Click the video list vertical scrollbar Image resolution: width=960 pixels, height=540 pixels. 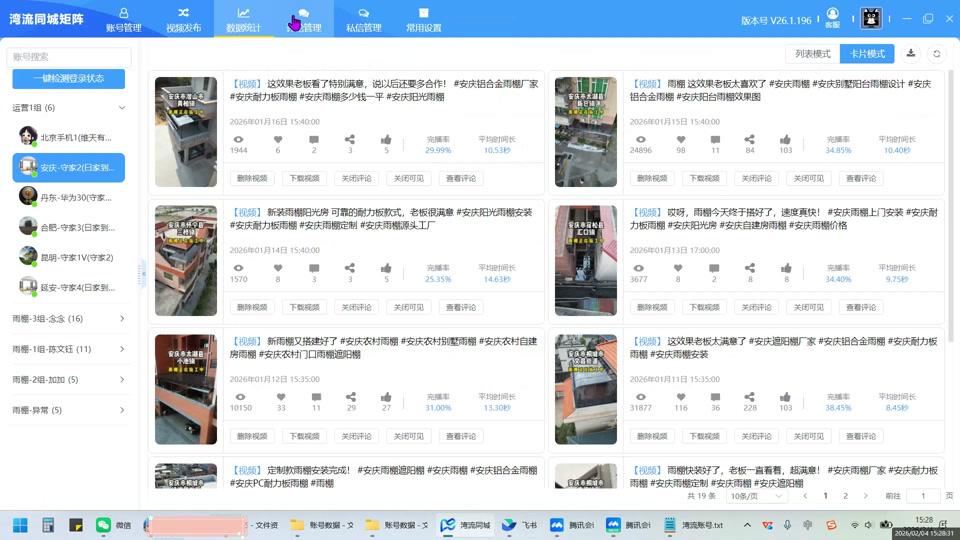(x=950, y=208)
